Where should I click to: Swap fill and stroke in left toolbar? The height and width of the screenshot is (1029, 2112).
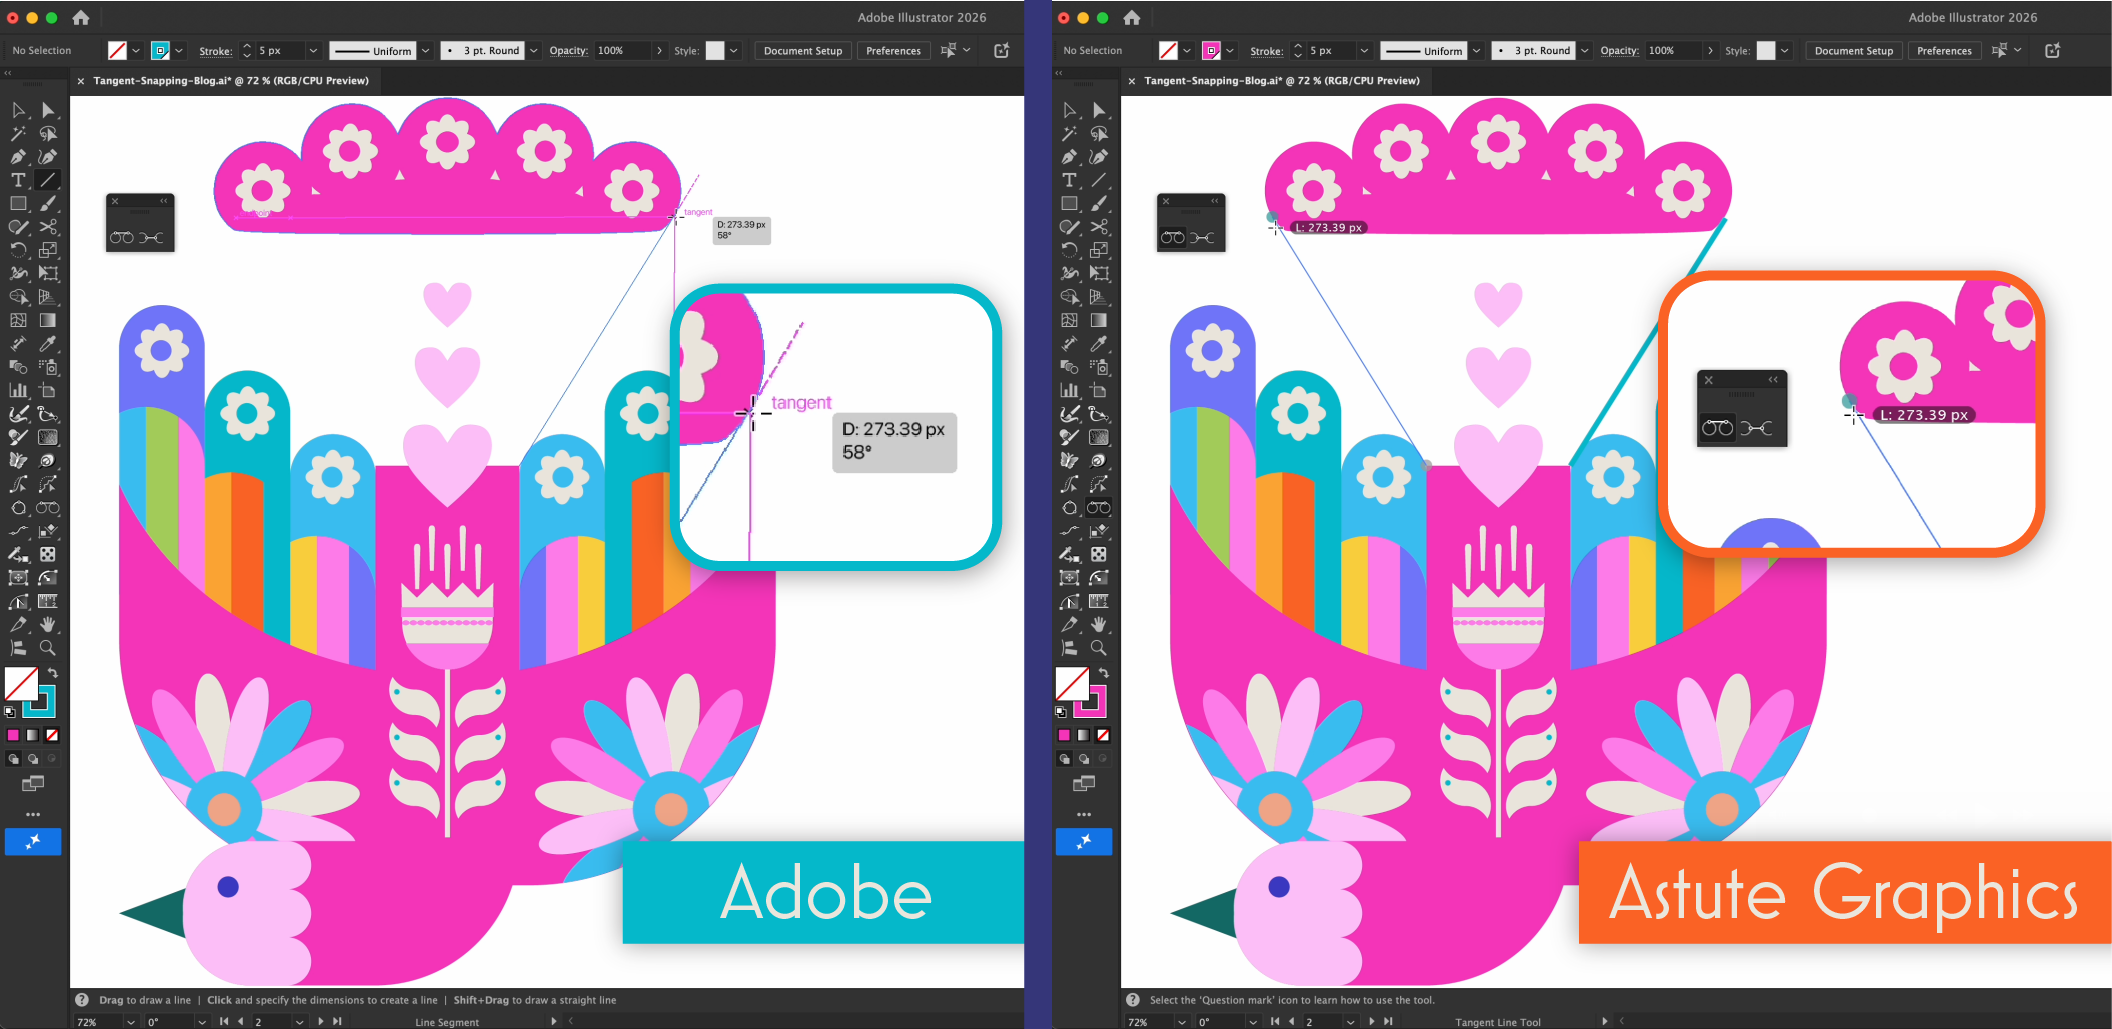click(x=53, y=672)
